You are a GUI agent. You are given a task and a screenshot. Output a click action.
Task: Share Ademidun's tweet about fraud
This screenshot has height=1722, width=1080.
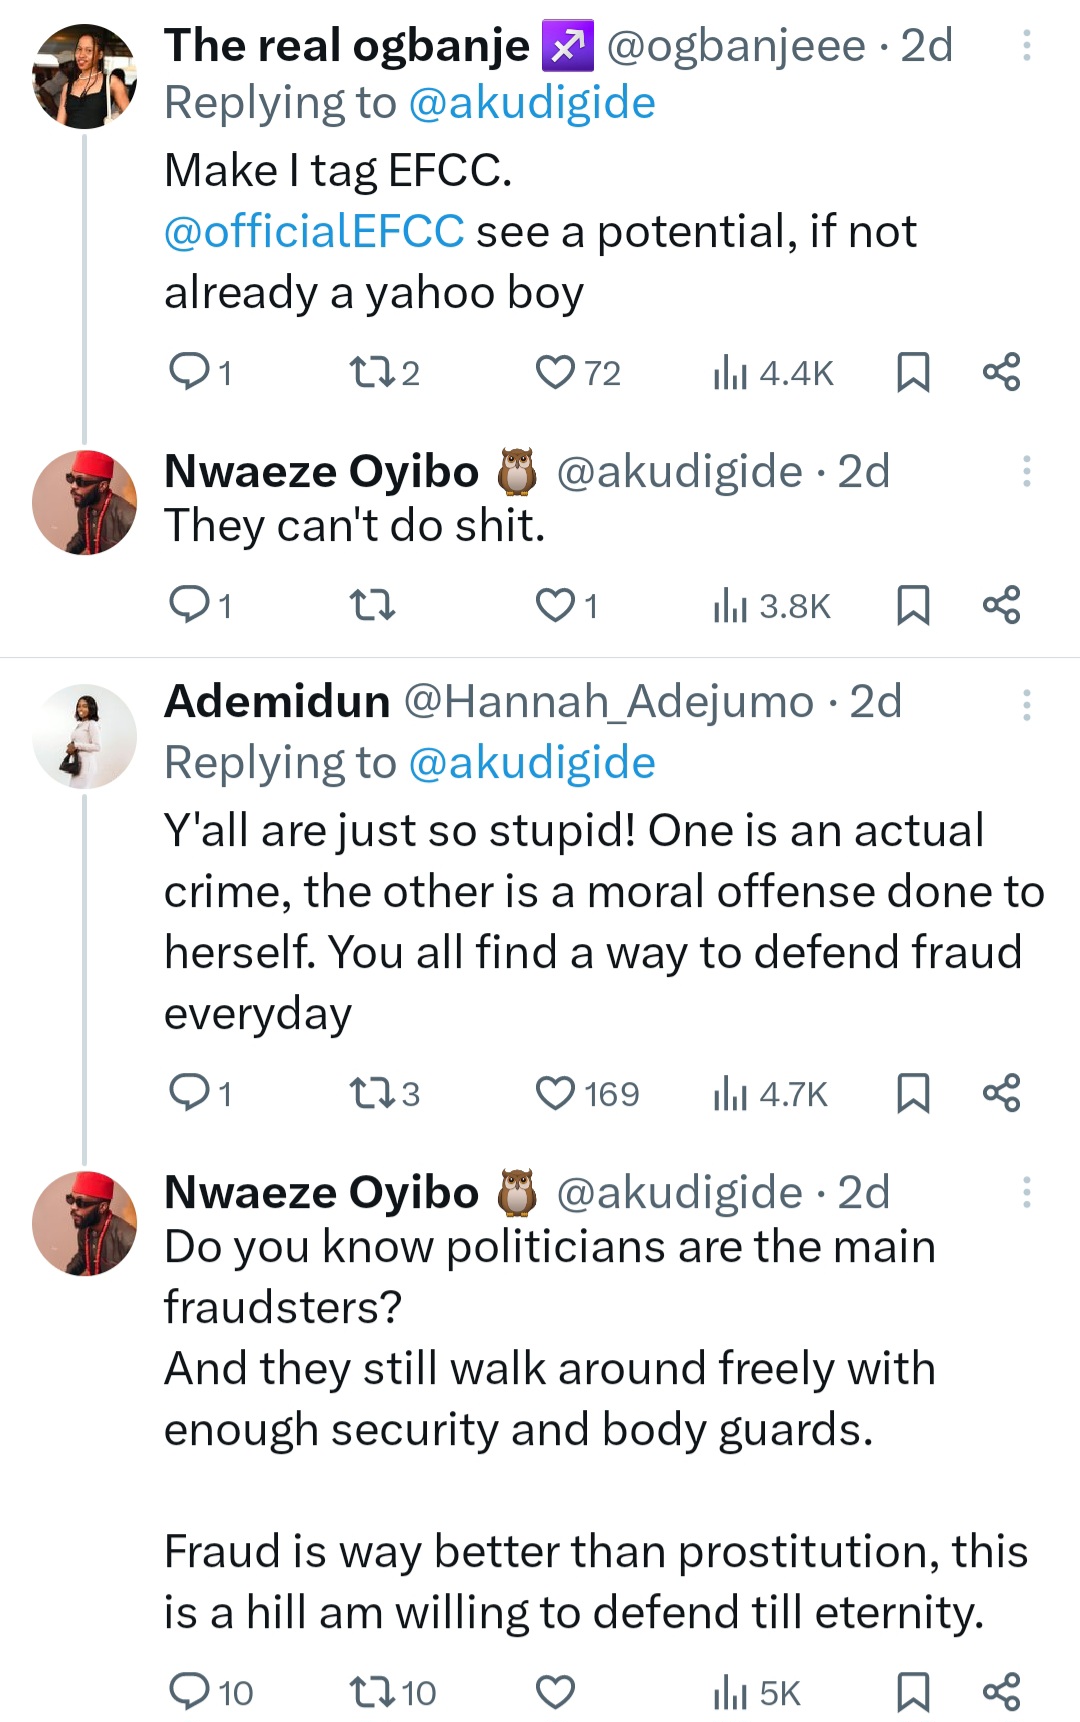(1001, 1092)
